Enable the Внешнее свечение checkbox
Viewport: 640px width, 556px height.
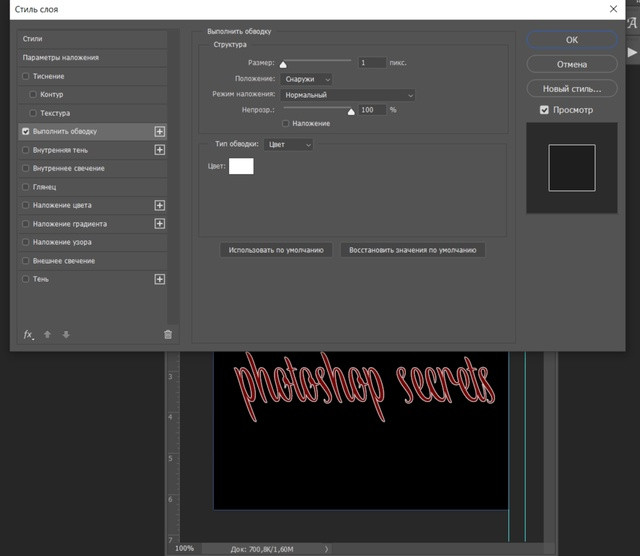coord(26,260)
